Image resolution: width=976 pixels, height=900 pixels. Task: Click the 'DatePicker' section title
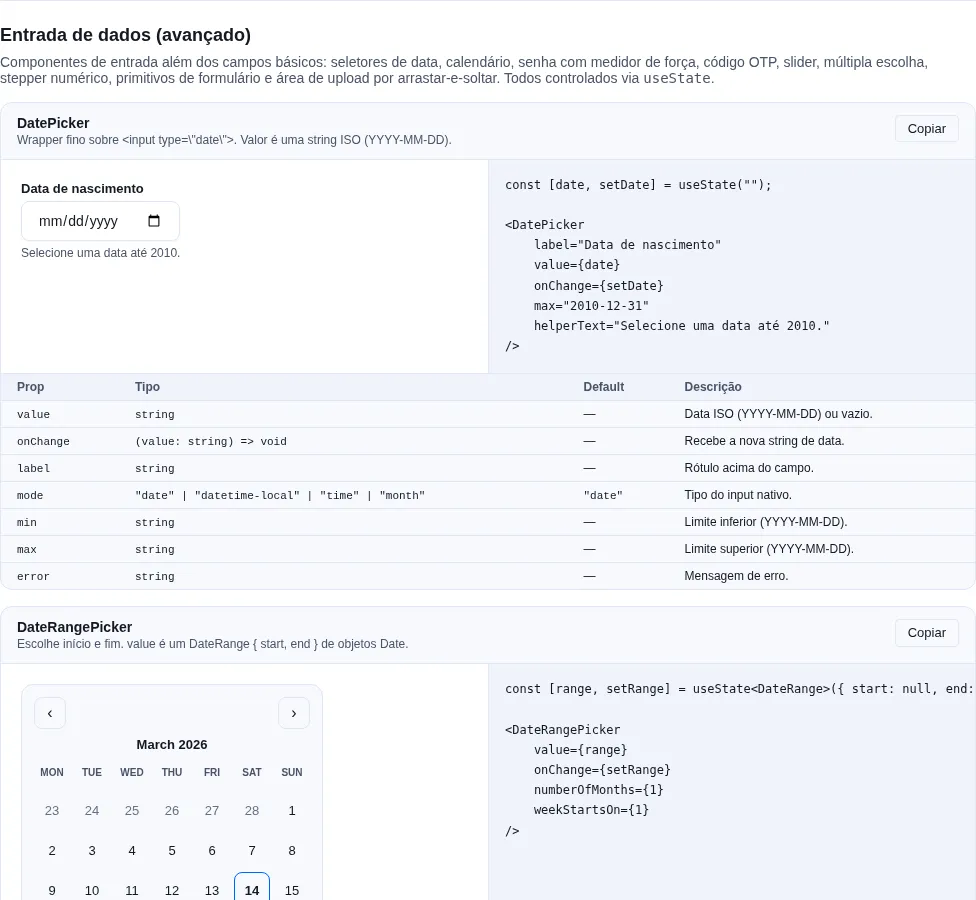(53, 123)
